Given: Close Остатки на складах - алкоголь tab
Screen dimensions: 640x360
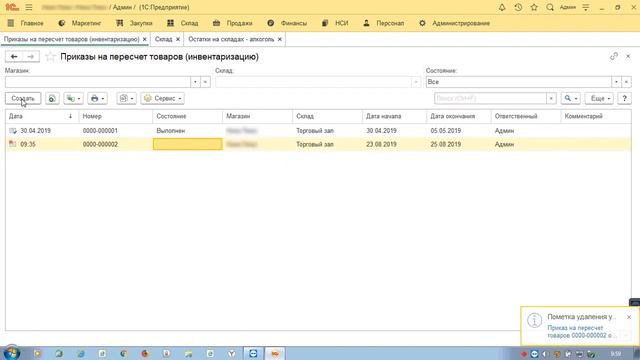Looking at the screenshot, I should 280,39.
